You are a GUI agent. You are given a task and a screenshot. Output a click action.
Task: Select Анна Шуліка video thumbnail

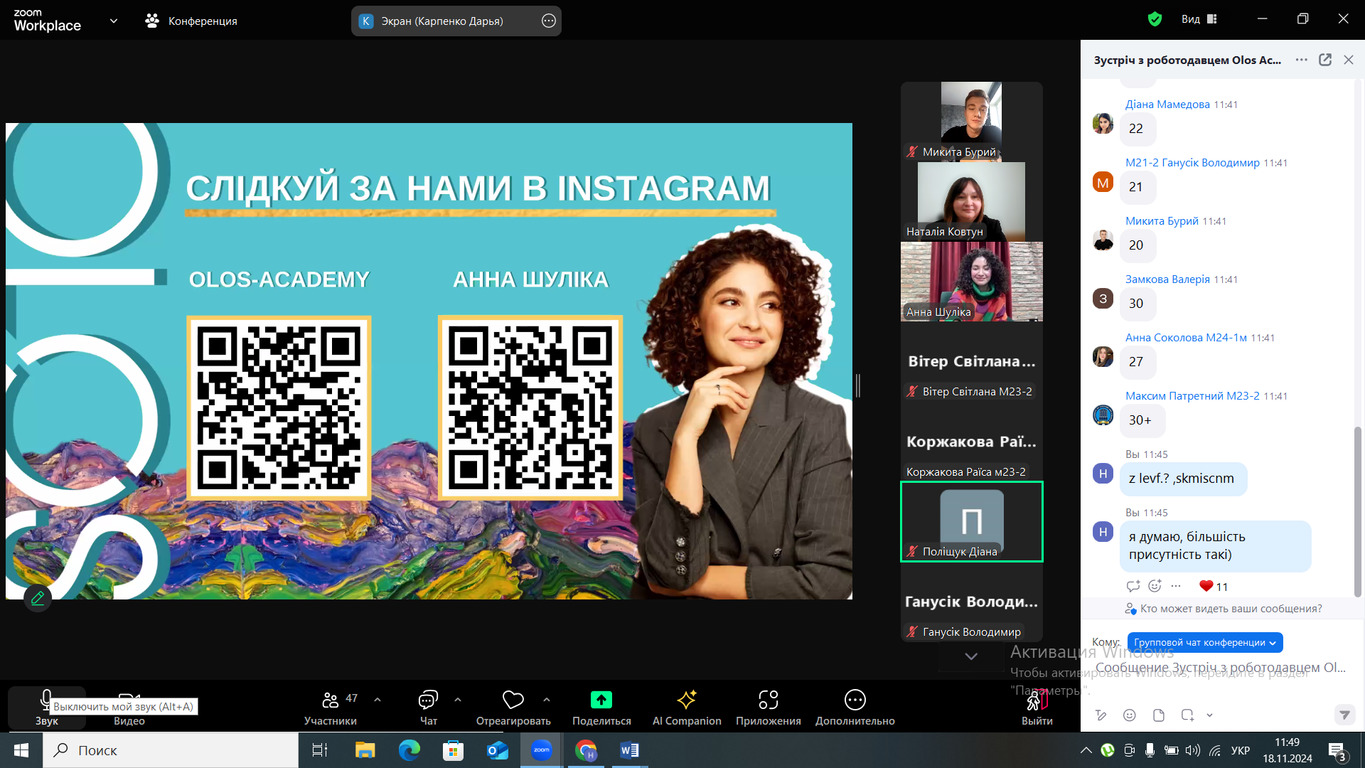pyautogui.click(x=971, y=281)
